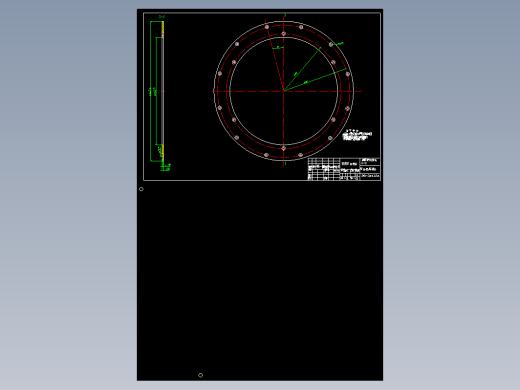Click the small circle marker below the drawing frame
Viewport: 520px width, 390px height.
coord(141,189)
